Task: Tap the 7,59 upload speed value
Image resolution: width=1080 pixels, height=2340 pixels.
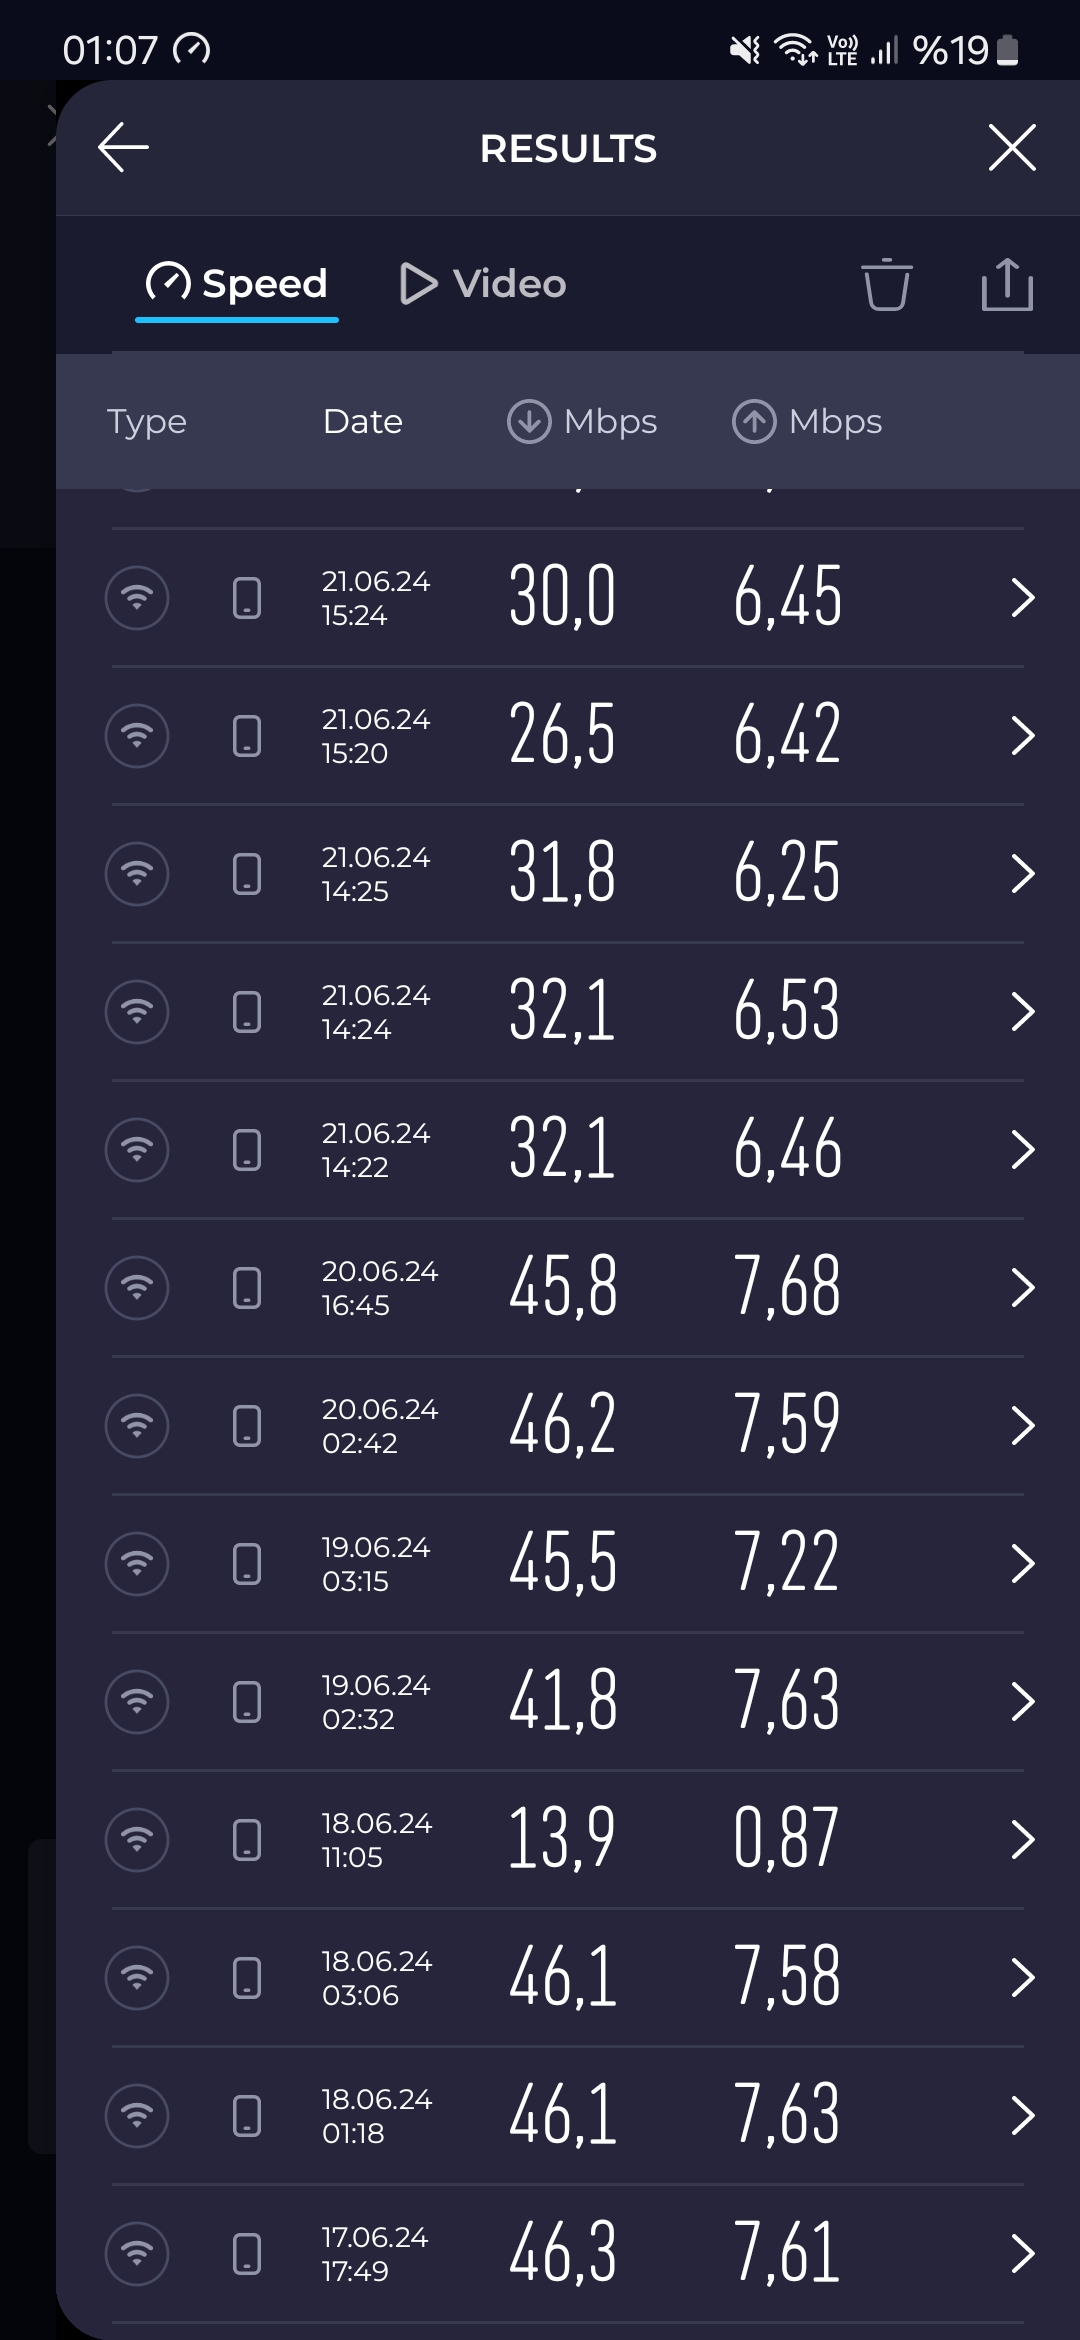Action: click(x=786, y=1426)
